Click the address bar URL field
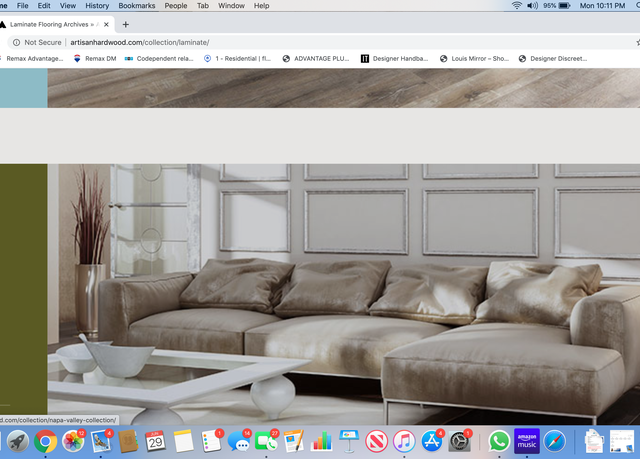Image resolution: width=640 pixels, height=459 pixels. point(140,42)
